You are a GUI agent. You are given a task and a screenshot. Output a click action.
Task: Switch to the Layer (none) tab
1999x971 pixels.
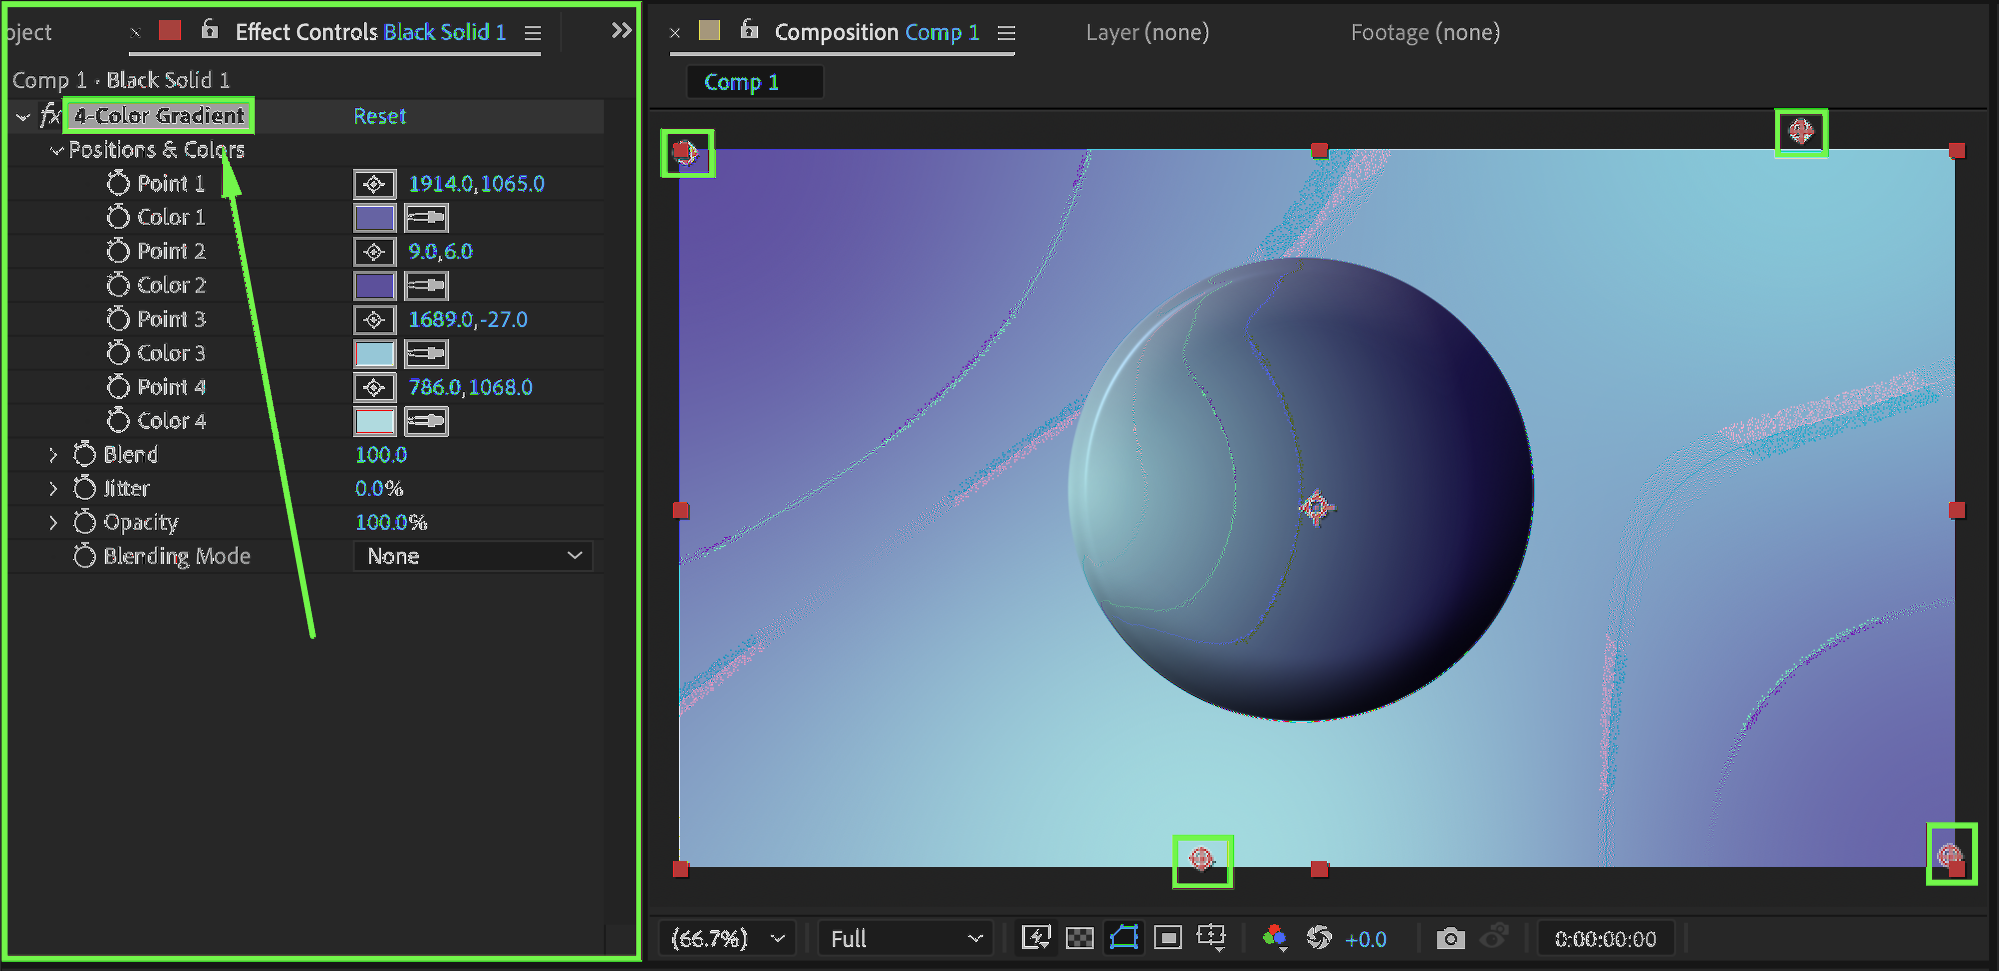coord(1147,32)
